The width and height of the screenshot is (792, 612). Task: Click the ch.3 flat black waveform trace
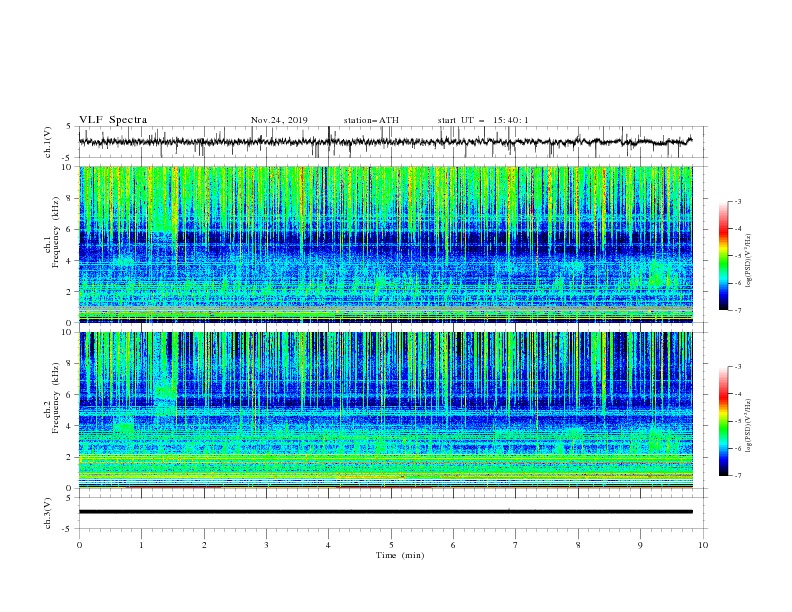coord(386,512)
